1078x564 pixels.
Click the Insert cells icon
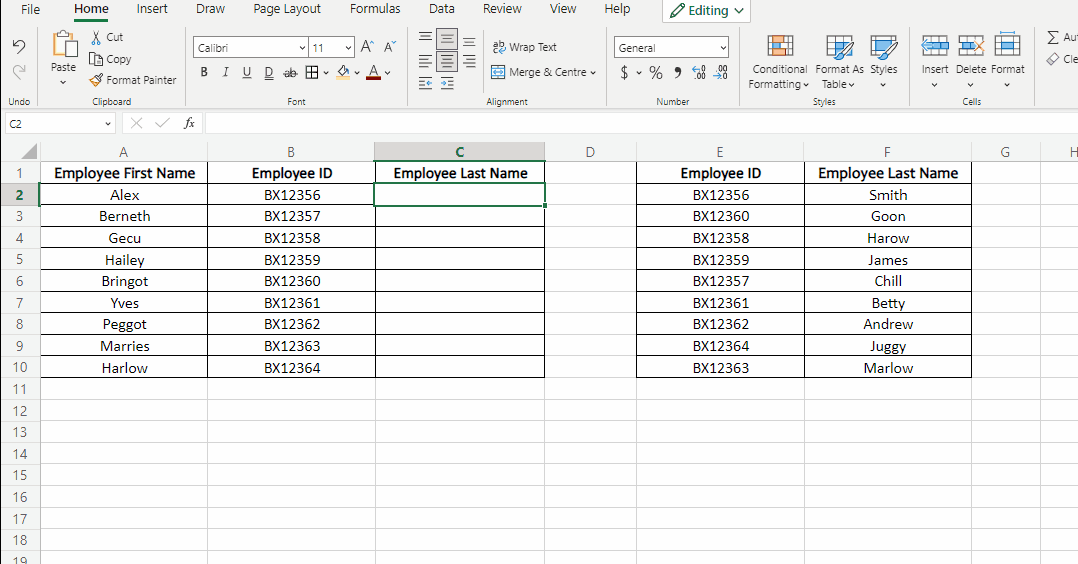(935, 47)
